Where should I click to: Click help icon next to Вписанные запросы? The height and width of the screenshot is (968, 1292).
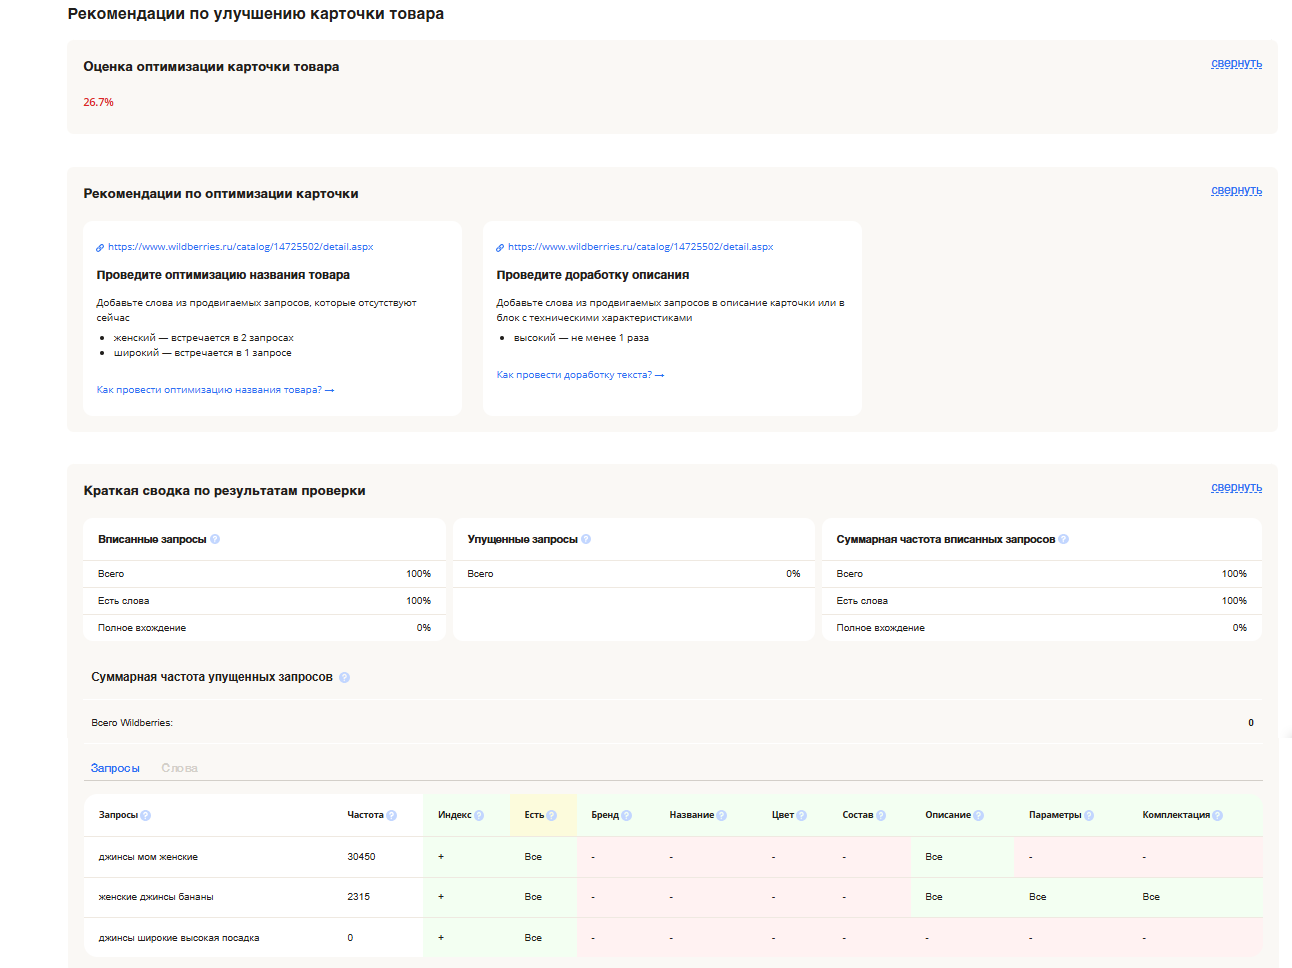tap(215, 539)
